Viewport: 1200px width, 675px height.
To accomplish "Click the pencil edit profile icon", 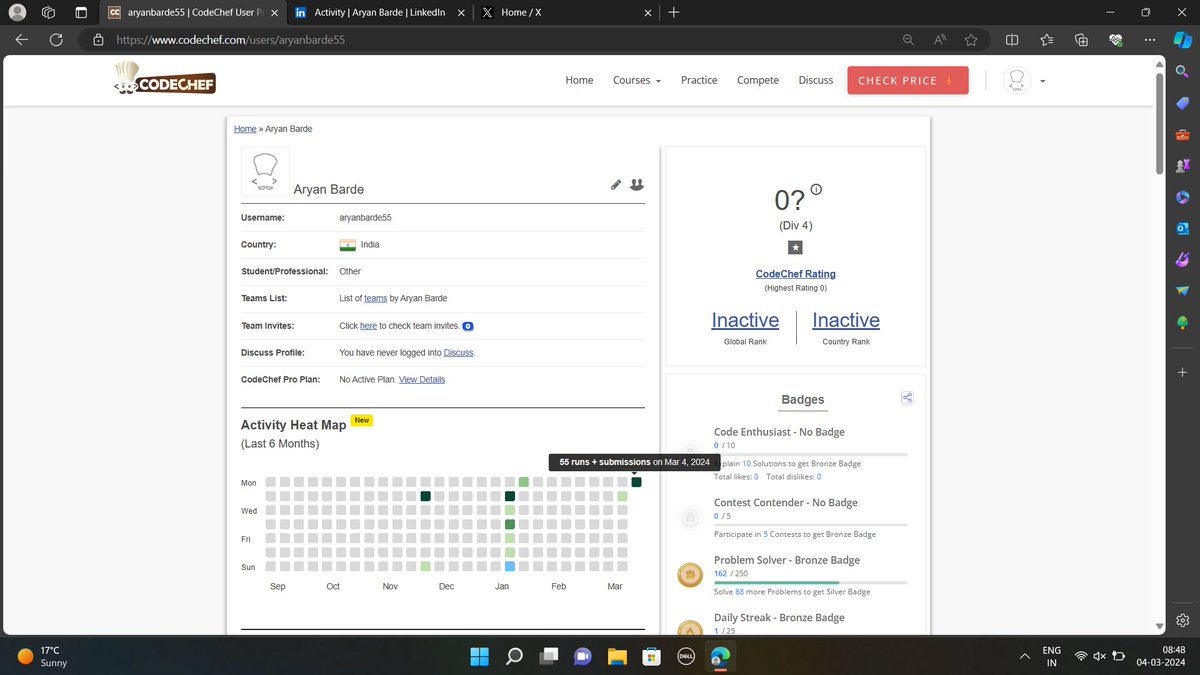I will 616,185.
